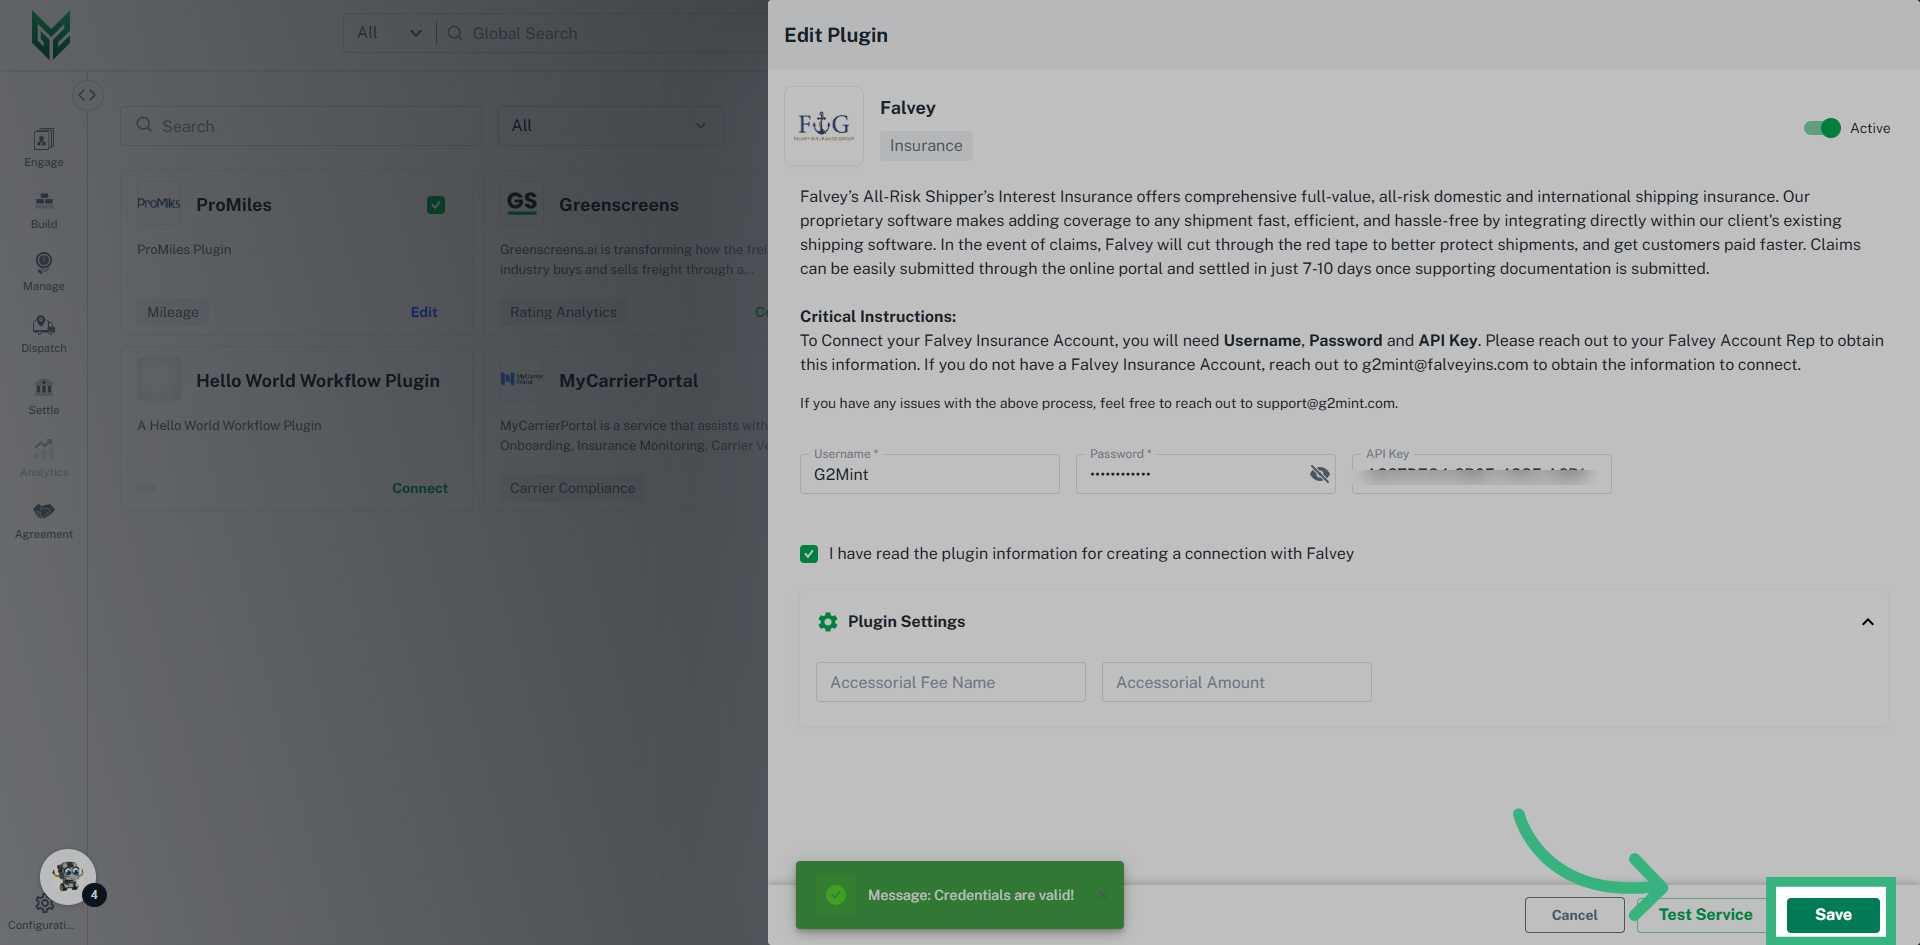This screenshot has height=945, width=1920.
Task: Open the Build sidebar section
Action: pyautogui.click(x=44, y=209)
